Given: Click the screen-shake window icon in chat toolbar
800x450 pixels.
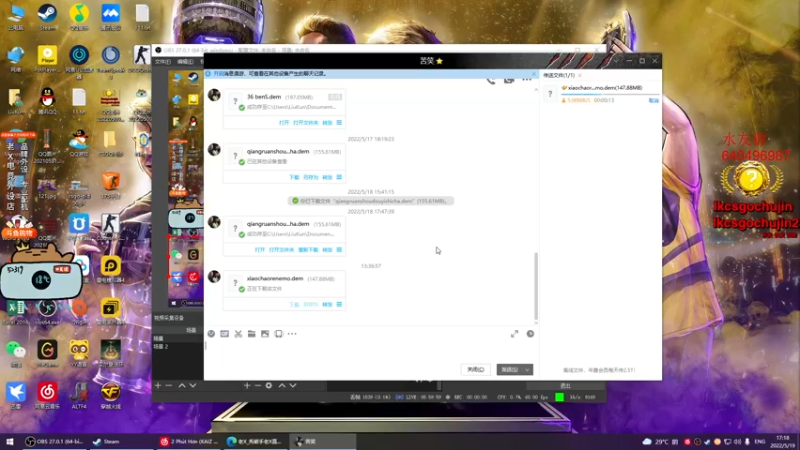Looking at the screenshot, I should click(x=278, y=334).
